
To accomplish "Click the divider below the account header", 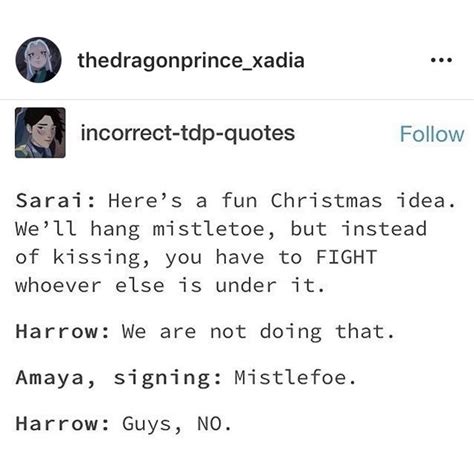I will pyautogui.click(x=237, y=99).
